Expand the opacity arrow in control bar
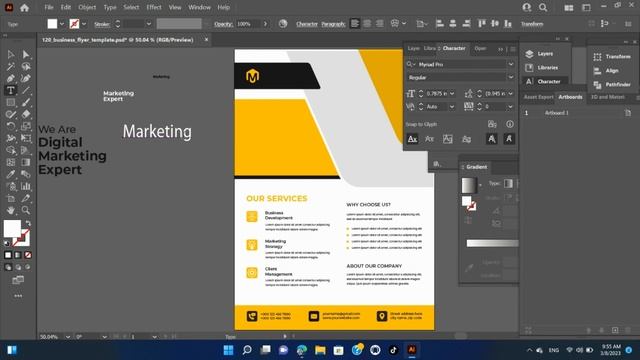Screen dimensions: 640x360 pos(265,24)
